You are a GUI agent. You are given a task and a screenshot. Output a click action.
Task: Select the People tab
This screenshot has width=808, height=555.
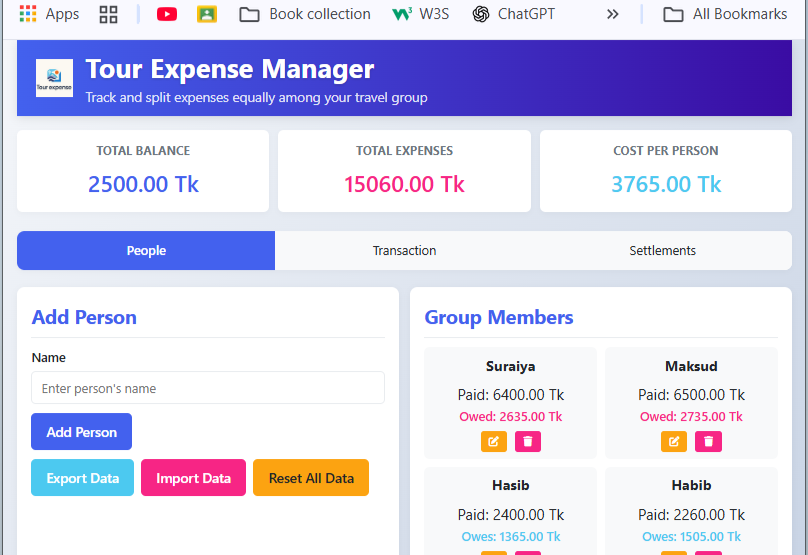[146, 250]
